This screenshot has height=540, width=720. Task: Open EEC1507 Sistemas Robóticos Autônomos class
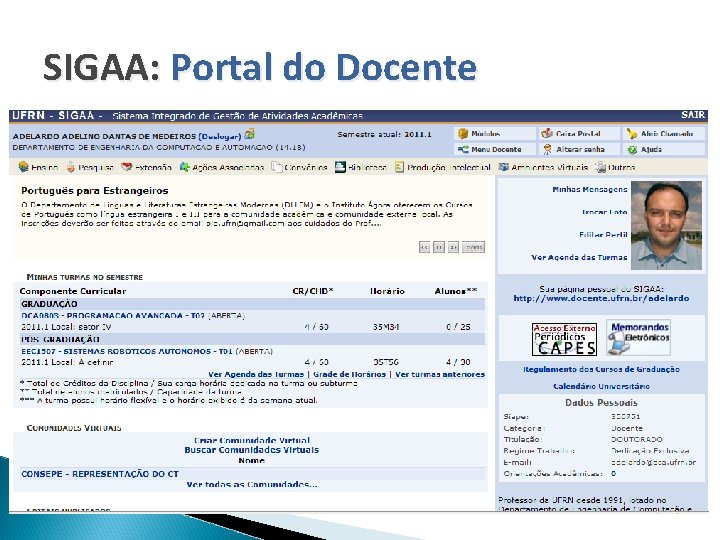tap(127, 351)
